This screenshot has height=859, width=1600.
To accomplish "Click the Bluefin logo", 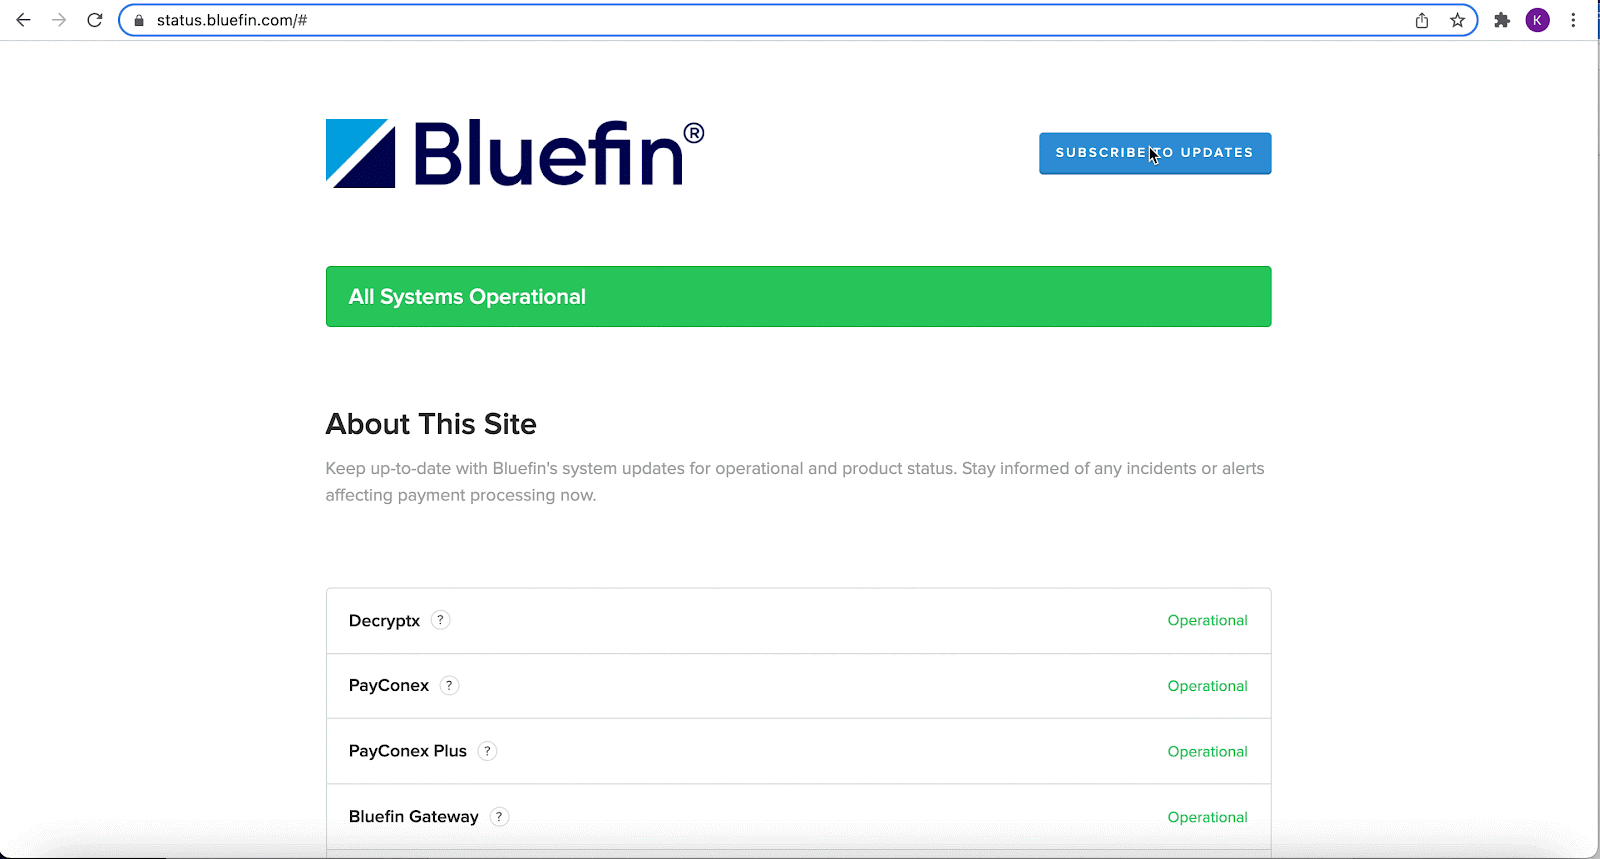I will coord(515,153).
